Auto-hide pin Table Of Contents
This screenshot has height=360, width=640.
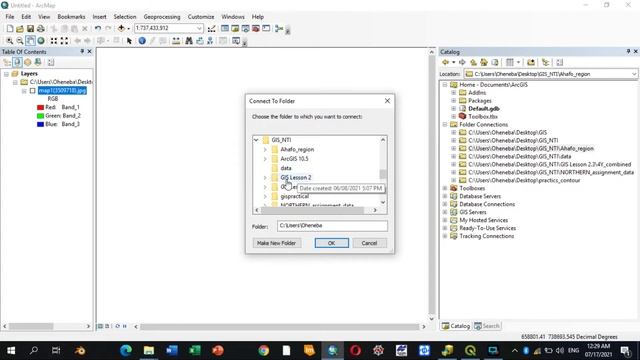pos(82,51)
